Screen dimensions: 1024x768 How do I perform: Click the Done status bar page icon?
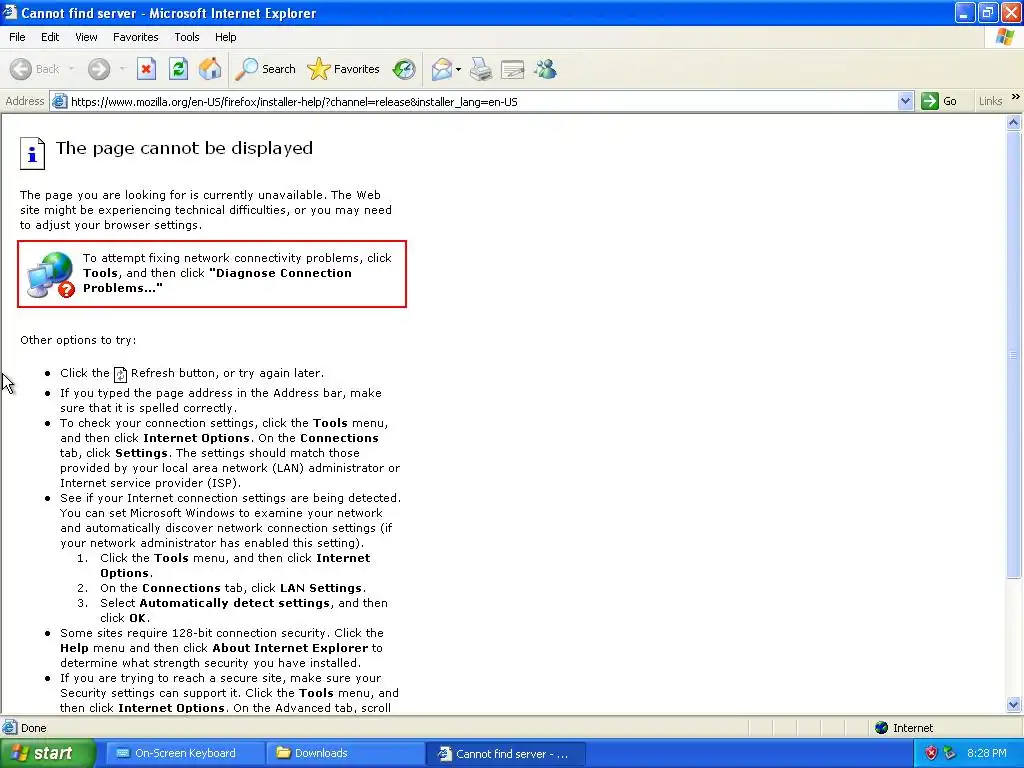click(10, 727)
